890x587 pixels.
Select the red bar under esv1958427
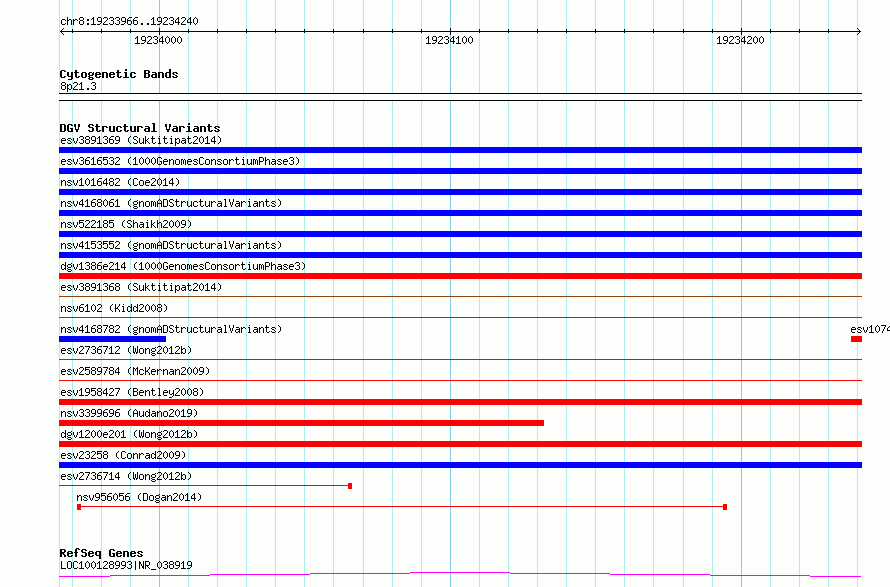click(x=460, y=402)
